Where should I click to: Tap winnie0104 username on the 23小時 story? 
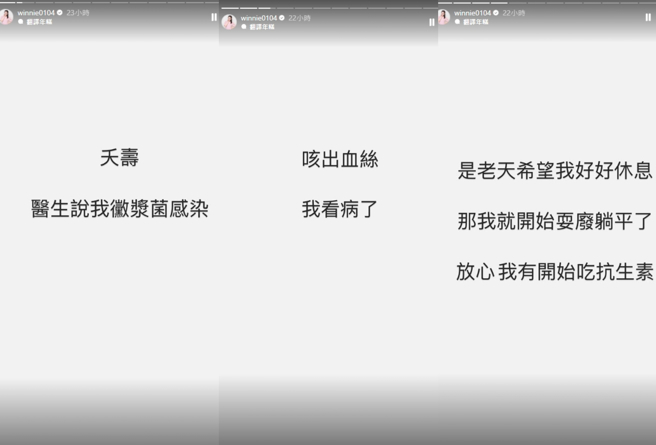click(x=36, y=13)
